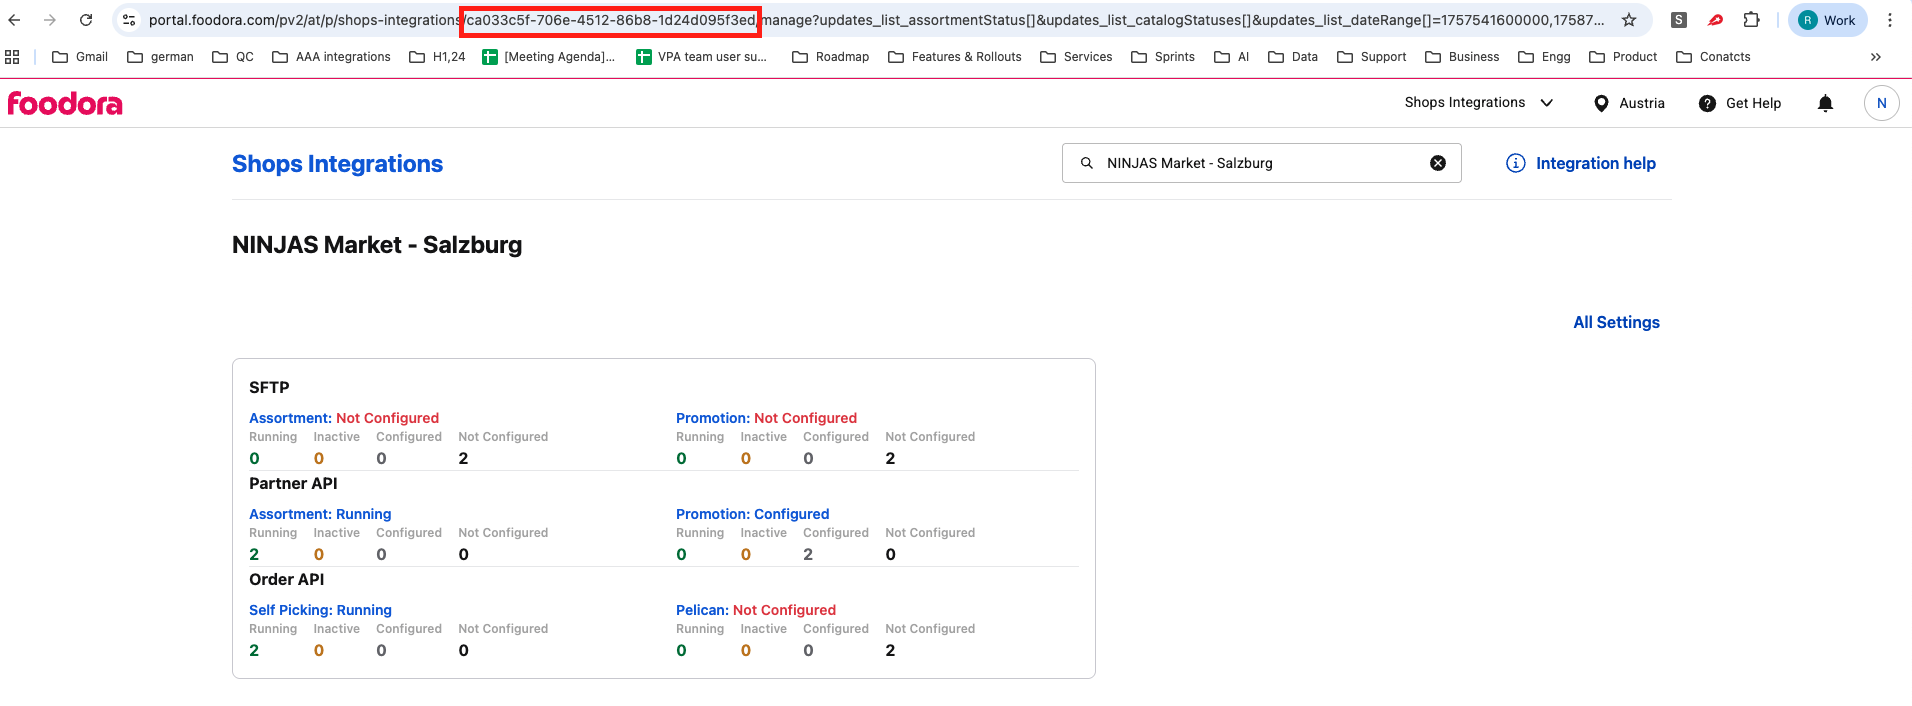
Task: Open the All Settings link
Action: tap(1616, 322)
